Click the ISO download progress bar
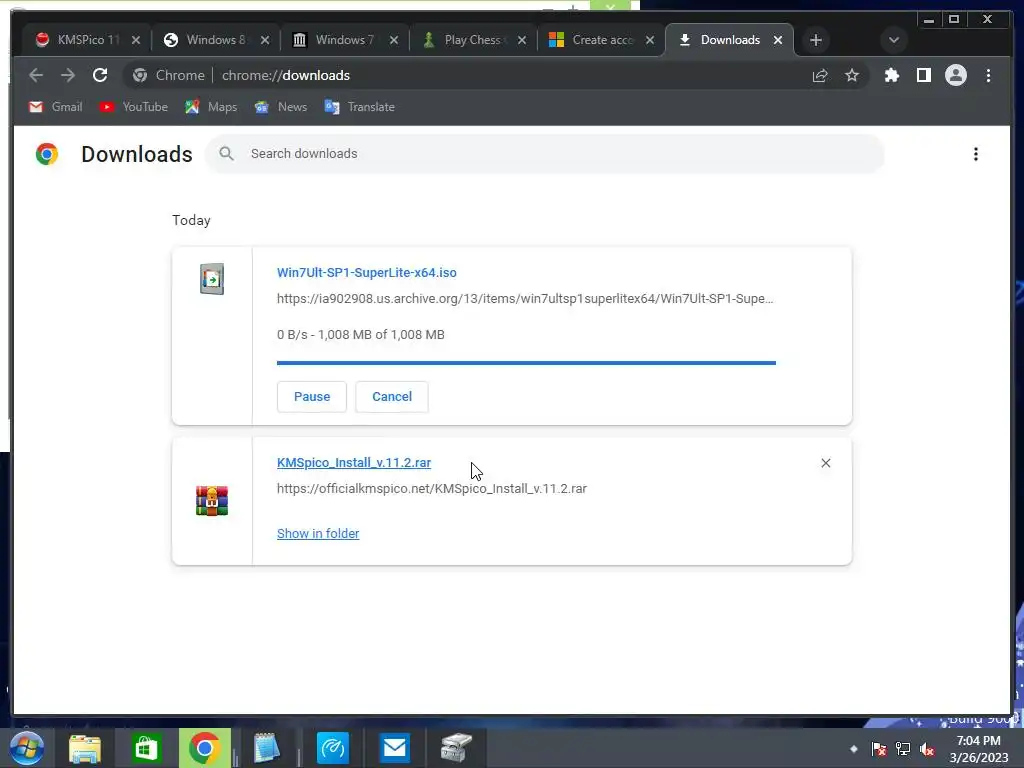 pyautogui.click(x=526, y=362)
